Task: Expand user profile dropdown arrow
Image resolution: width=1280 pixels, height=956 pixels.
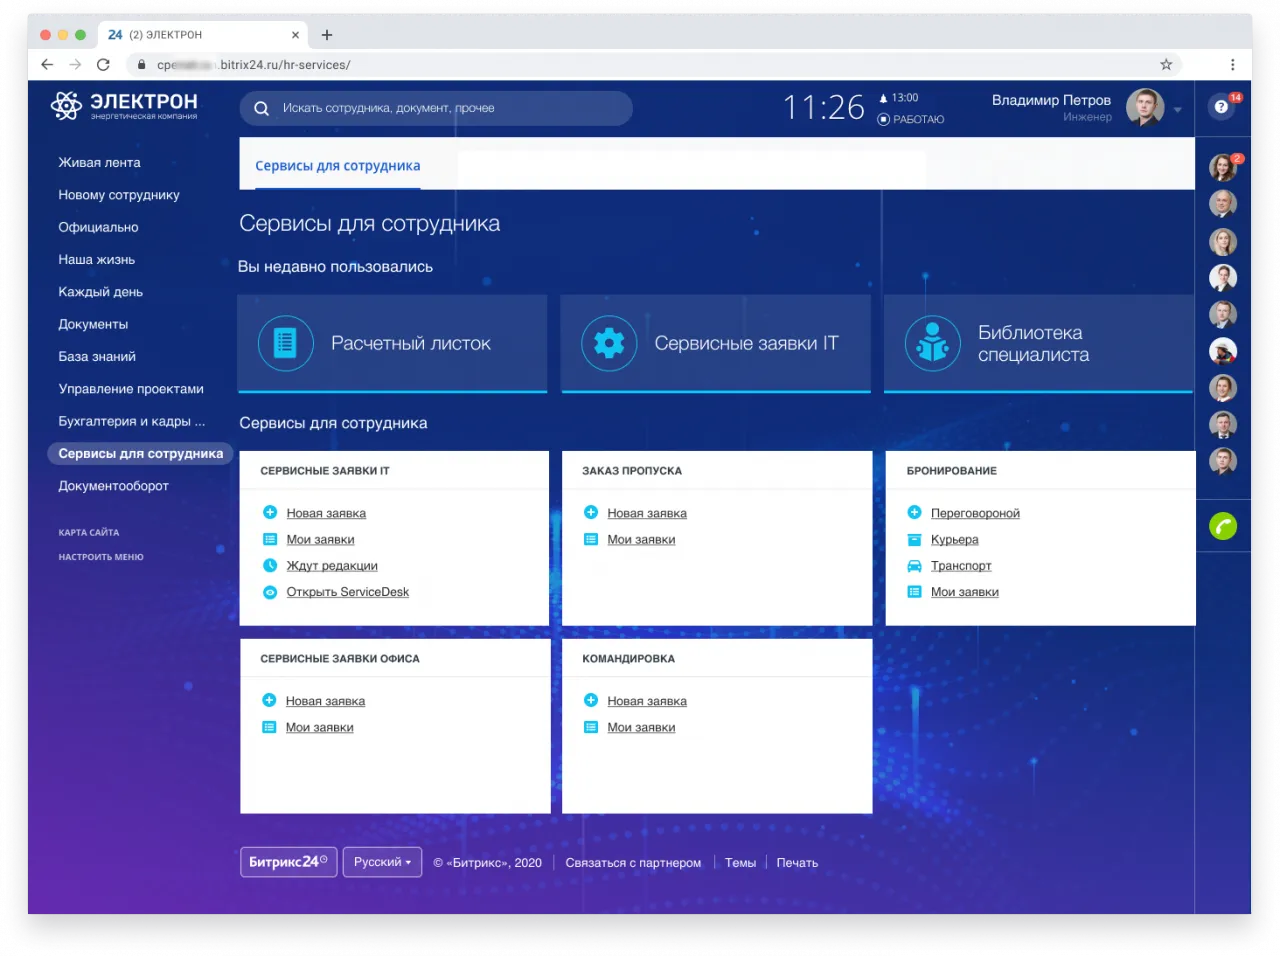Action: (x=1178, y=109)
